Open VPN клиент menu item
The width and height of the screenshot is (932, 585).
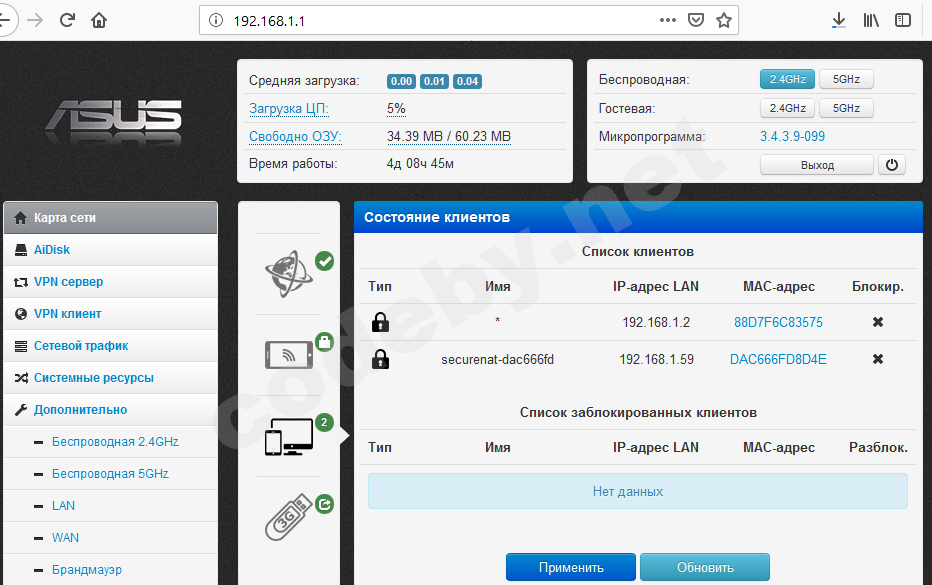[x=111, y=314]
